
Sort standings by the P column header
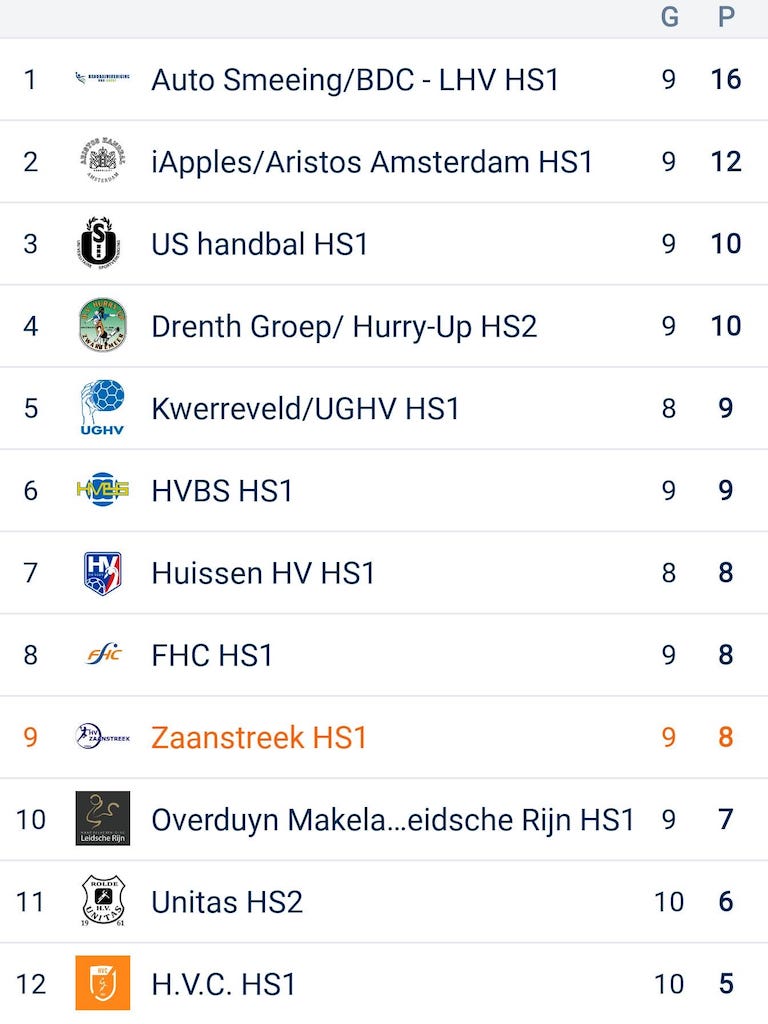(726, 17)
